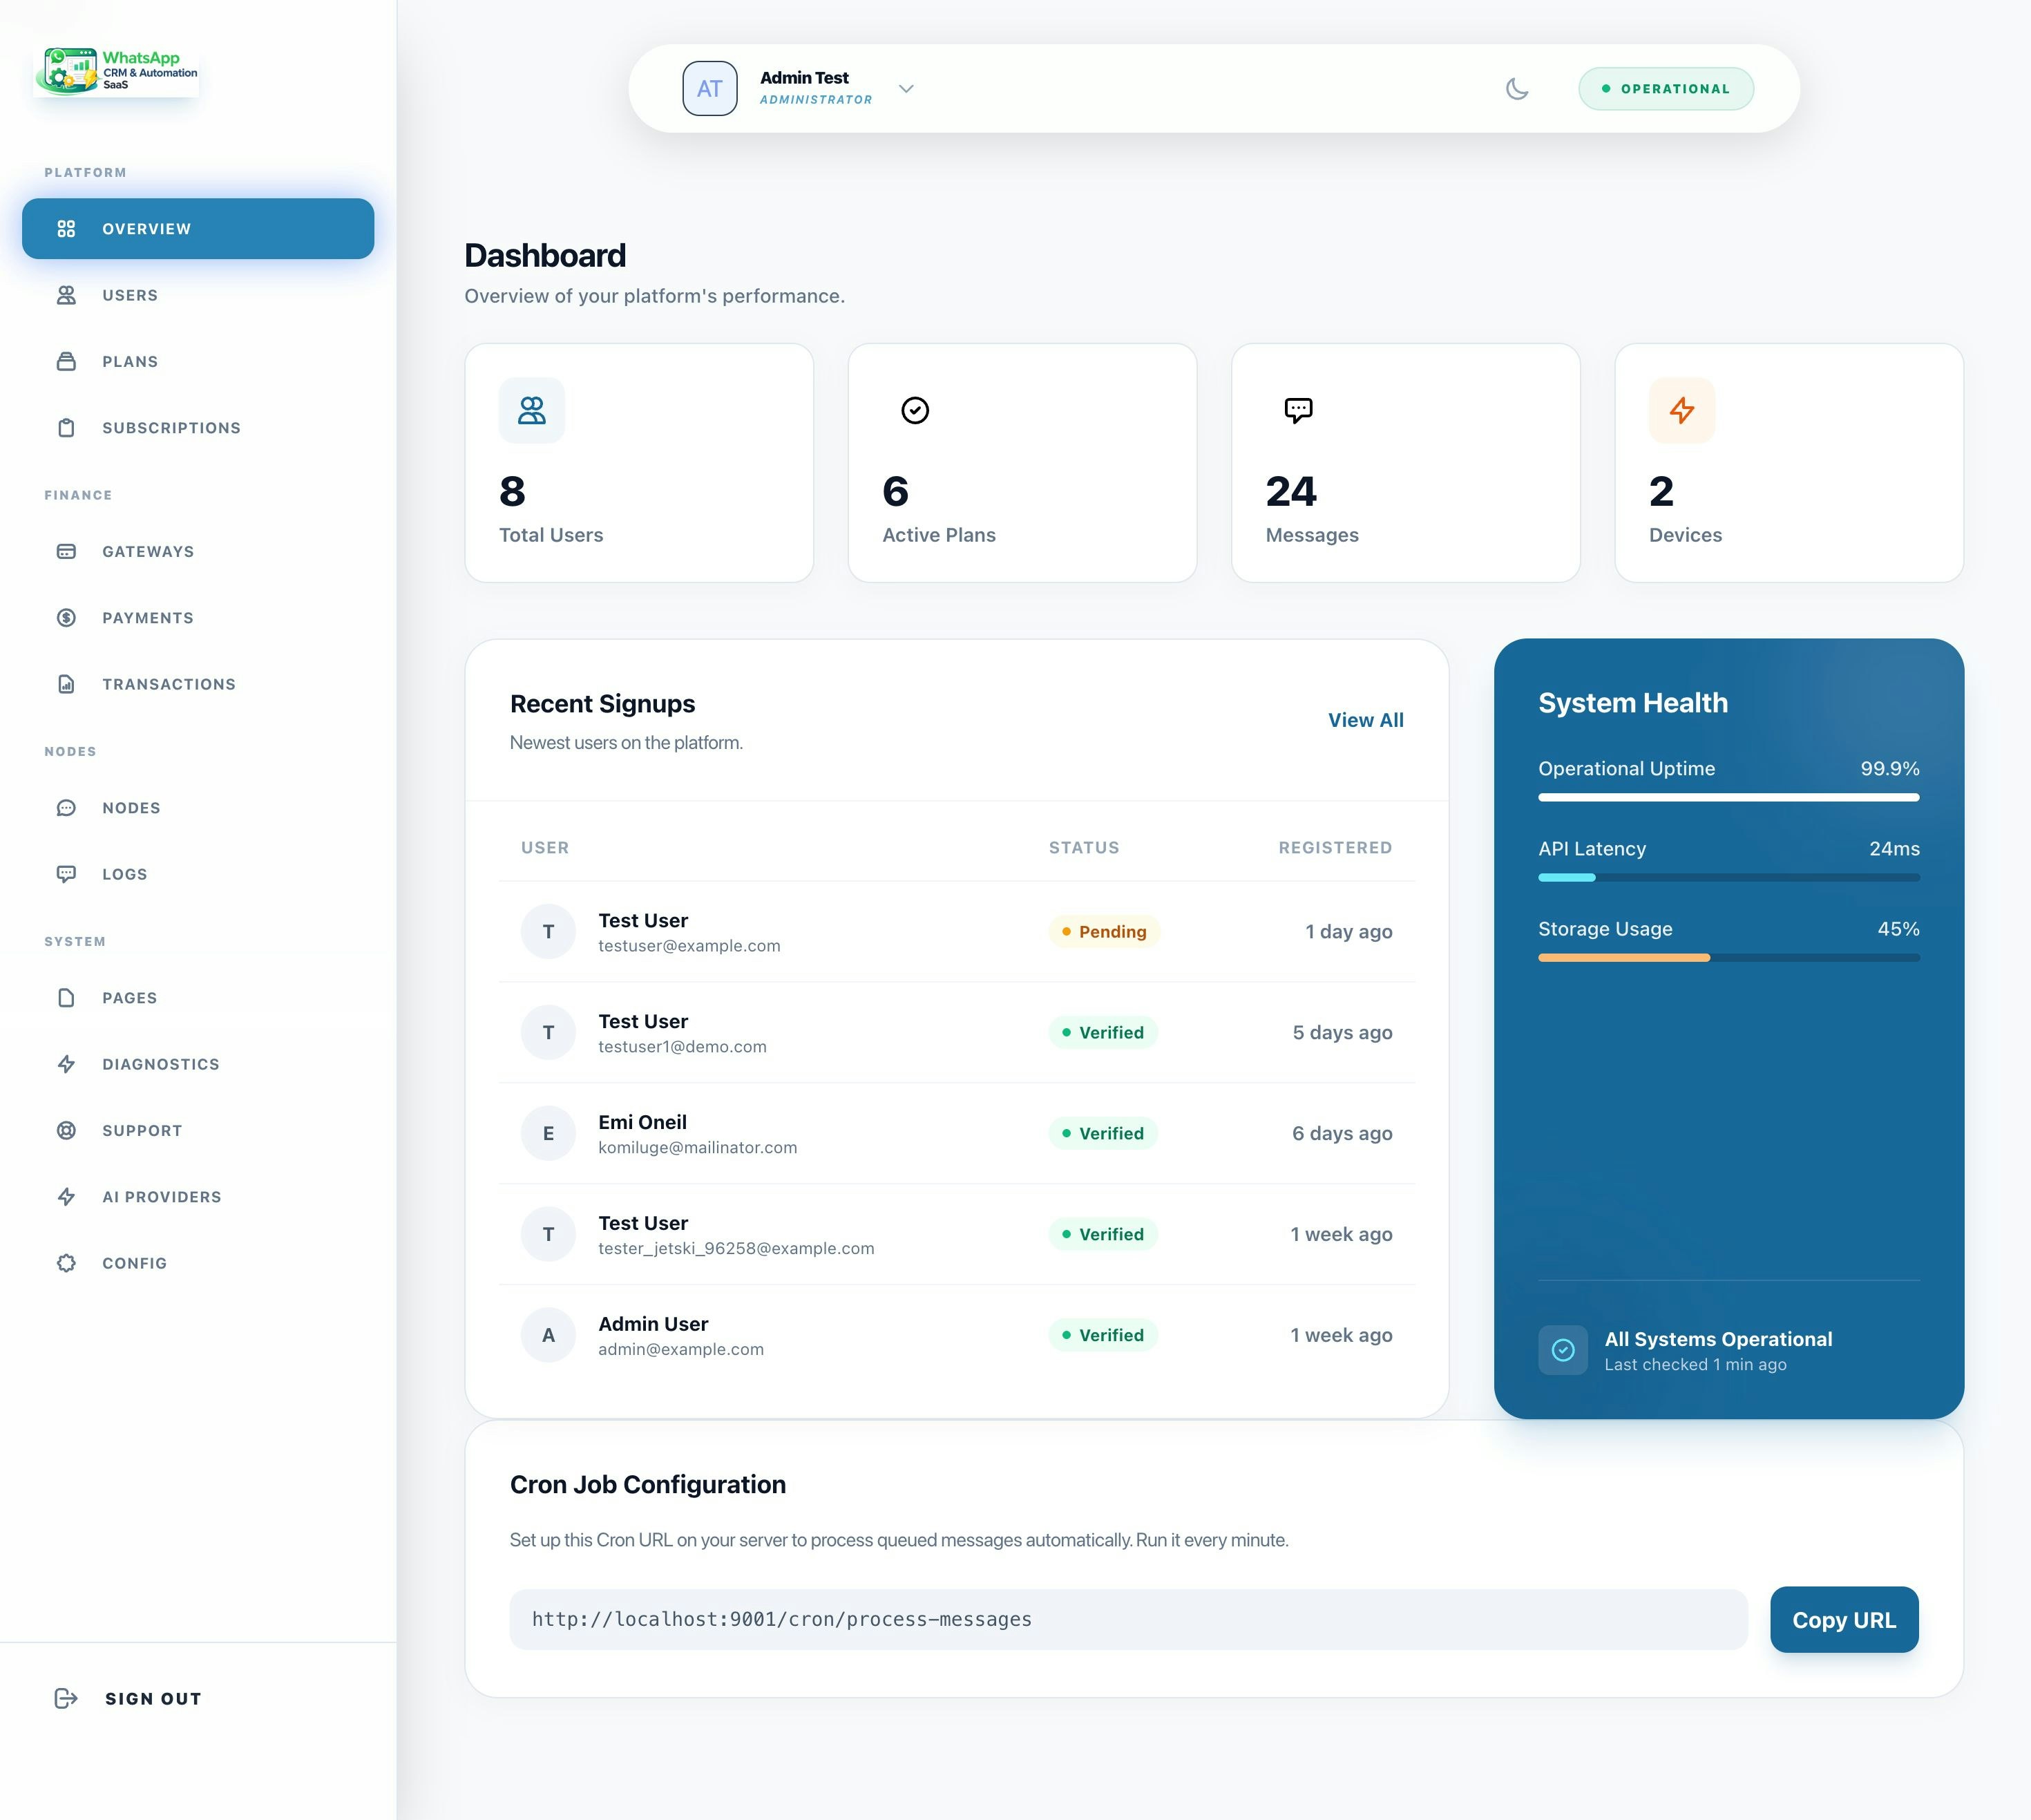Navigate to Gateways
The width and height of the screenshot is (2031, 1820).
tap(198, 551)
